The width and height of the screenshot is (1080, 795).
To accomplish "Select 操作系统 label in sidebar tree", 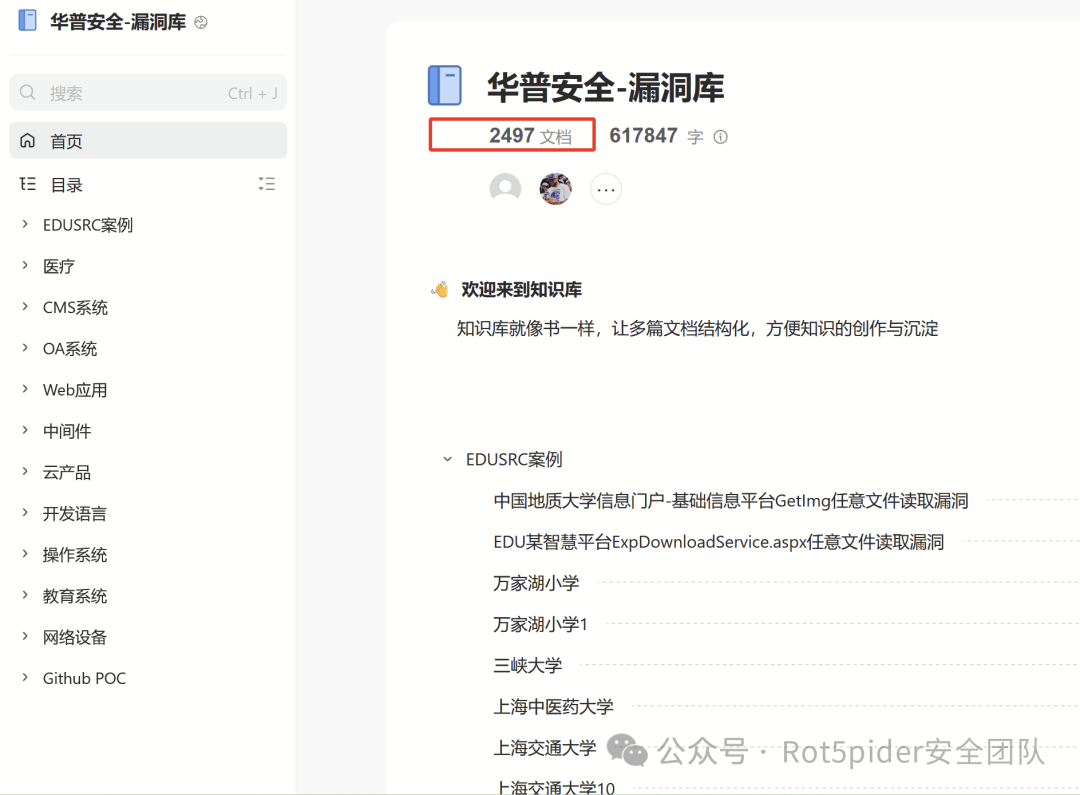I will (74, 555).
